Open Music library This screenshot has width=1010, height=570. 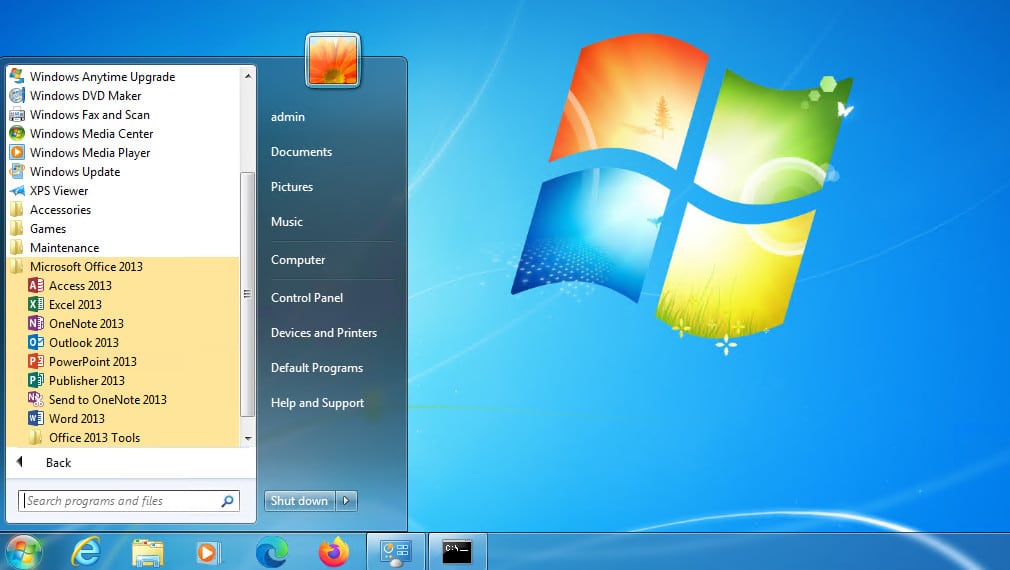click(x=287, y=222)
